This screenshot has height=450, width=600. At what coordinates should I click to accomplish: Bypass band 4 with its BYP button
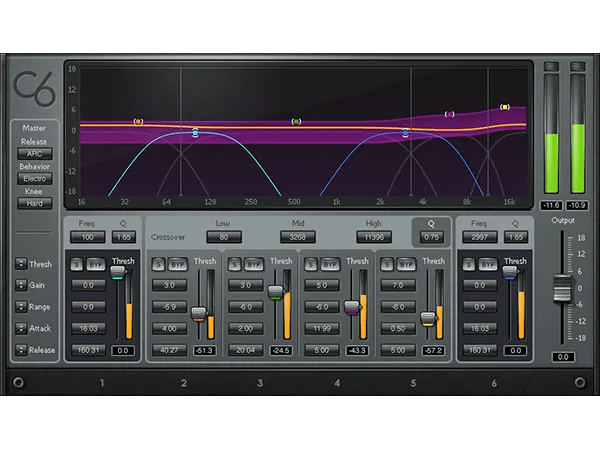tap(329, 264)
